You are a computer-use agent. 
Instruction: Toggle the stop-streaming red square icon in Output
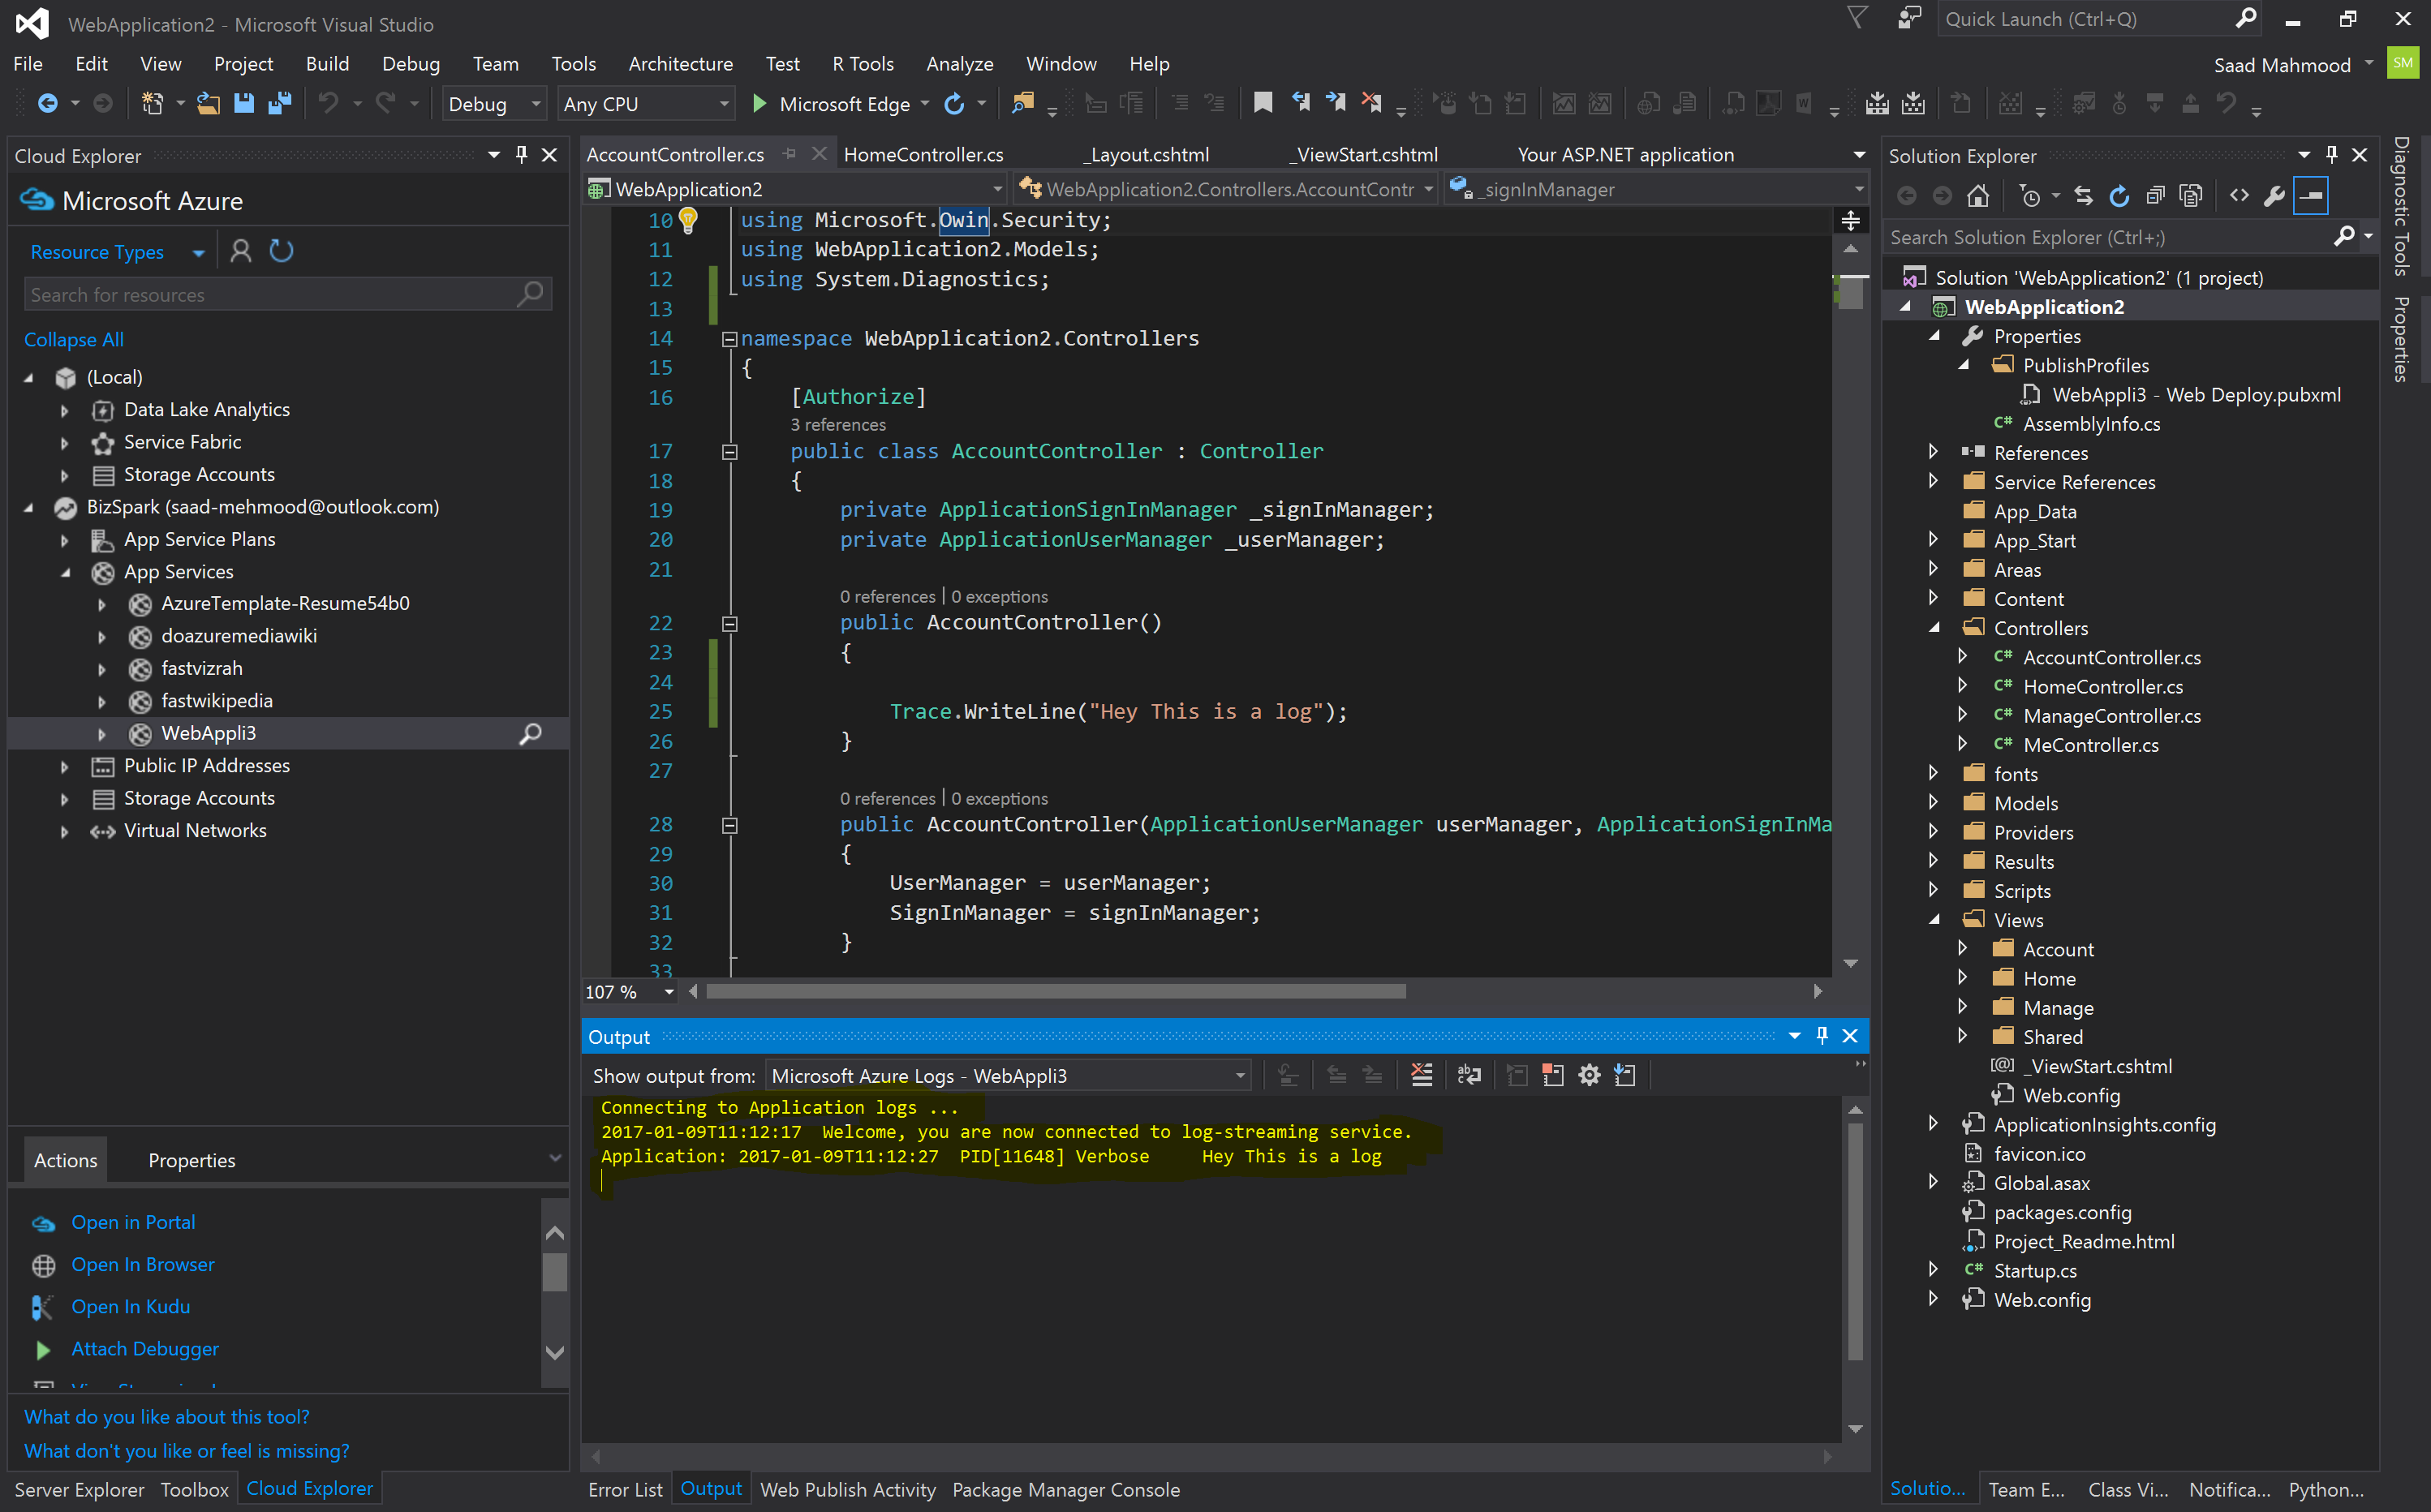tap(1553, 1075)
